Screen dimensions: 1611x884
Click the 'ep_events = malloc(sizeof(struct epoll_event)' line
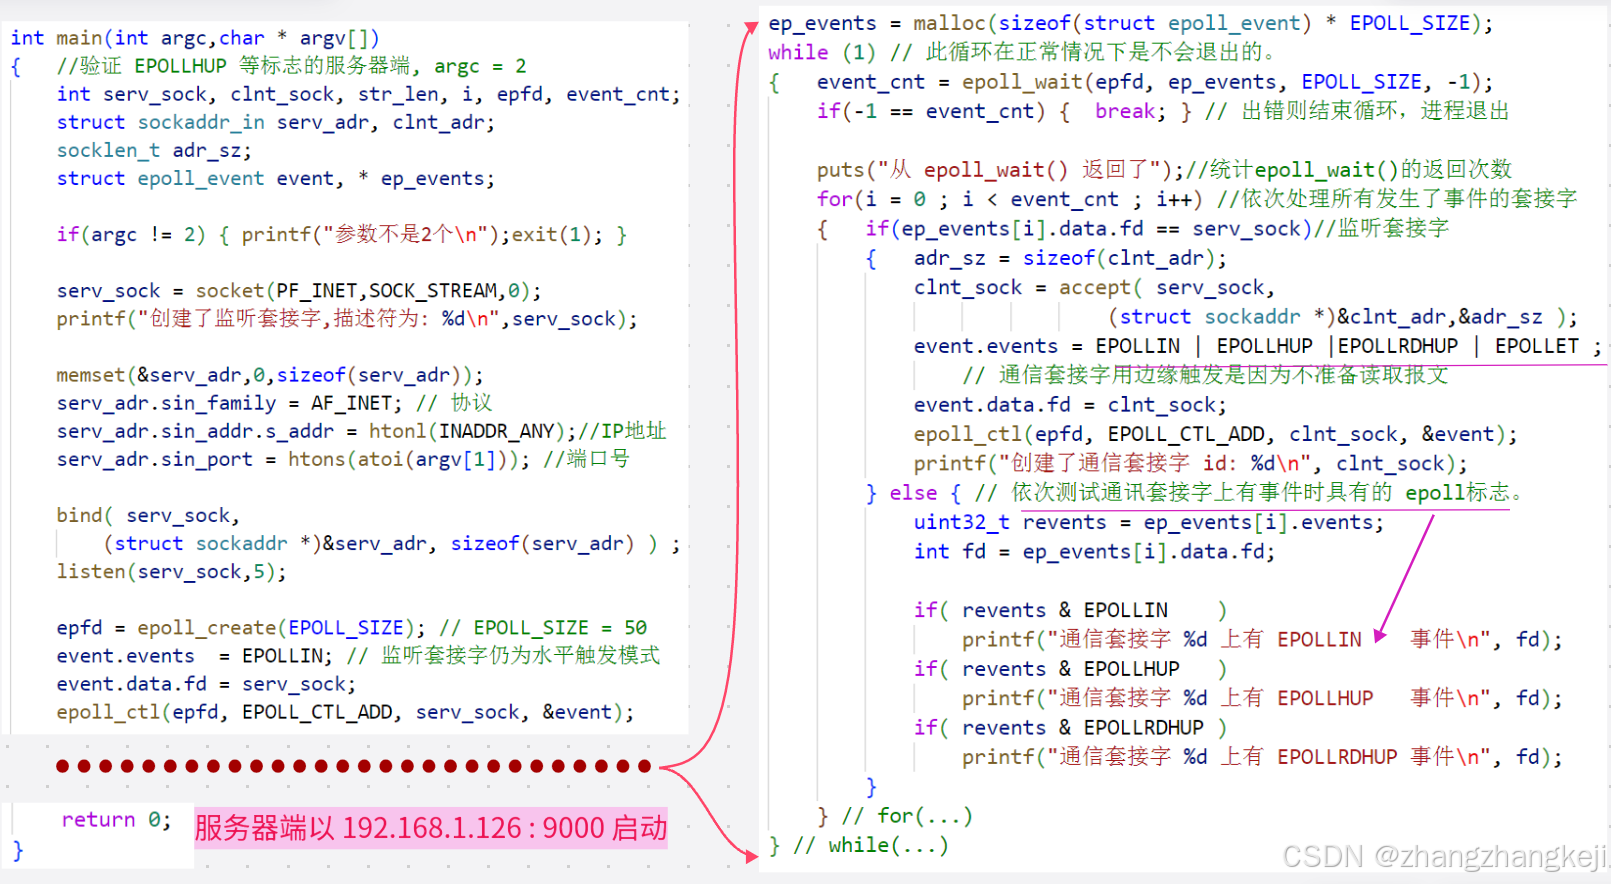pos(1130,23)
